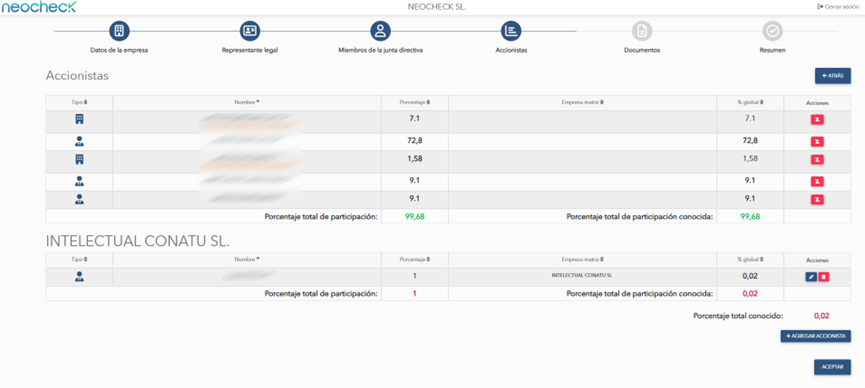Viewport: 865px width, 388px height.
Task: Sort first table by Empresa matriz column
Action: (583, 103)
